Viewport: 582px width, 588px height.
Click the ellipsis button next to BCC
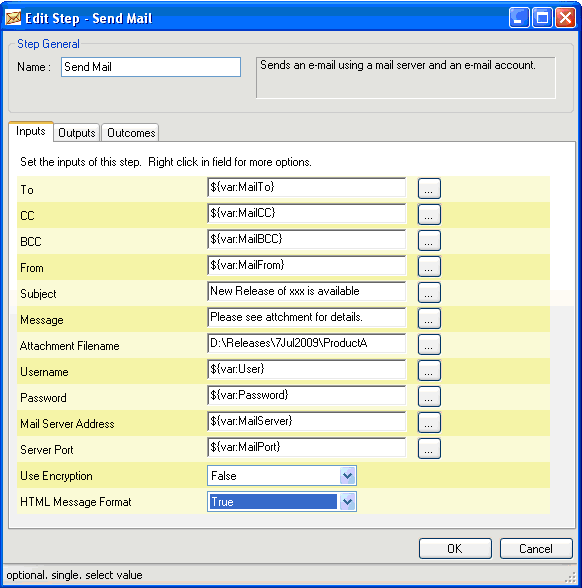[429, 240]
